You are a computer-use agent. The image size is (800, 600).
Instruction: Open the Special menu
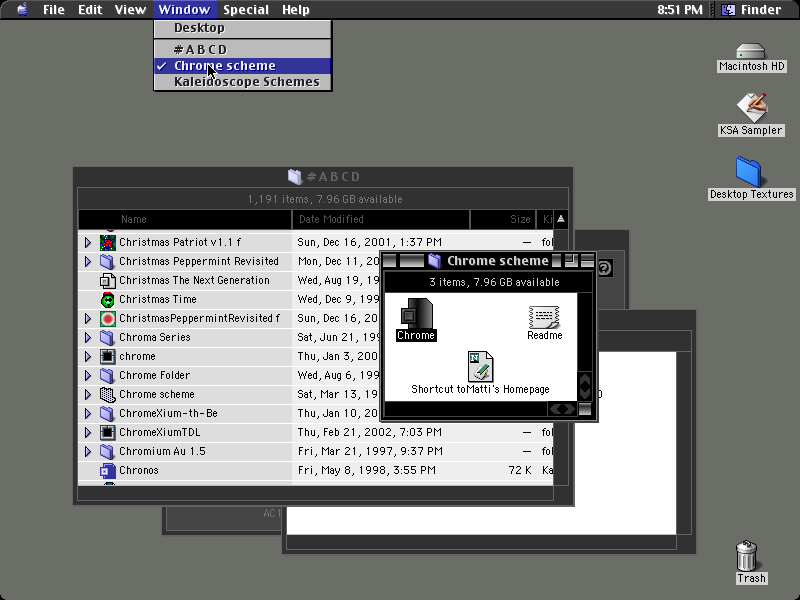click(x=246, y=10)
